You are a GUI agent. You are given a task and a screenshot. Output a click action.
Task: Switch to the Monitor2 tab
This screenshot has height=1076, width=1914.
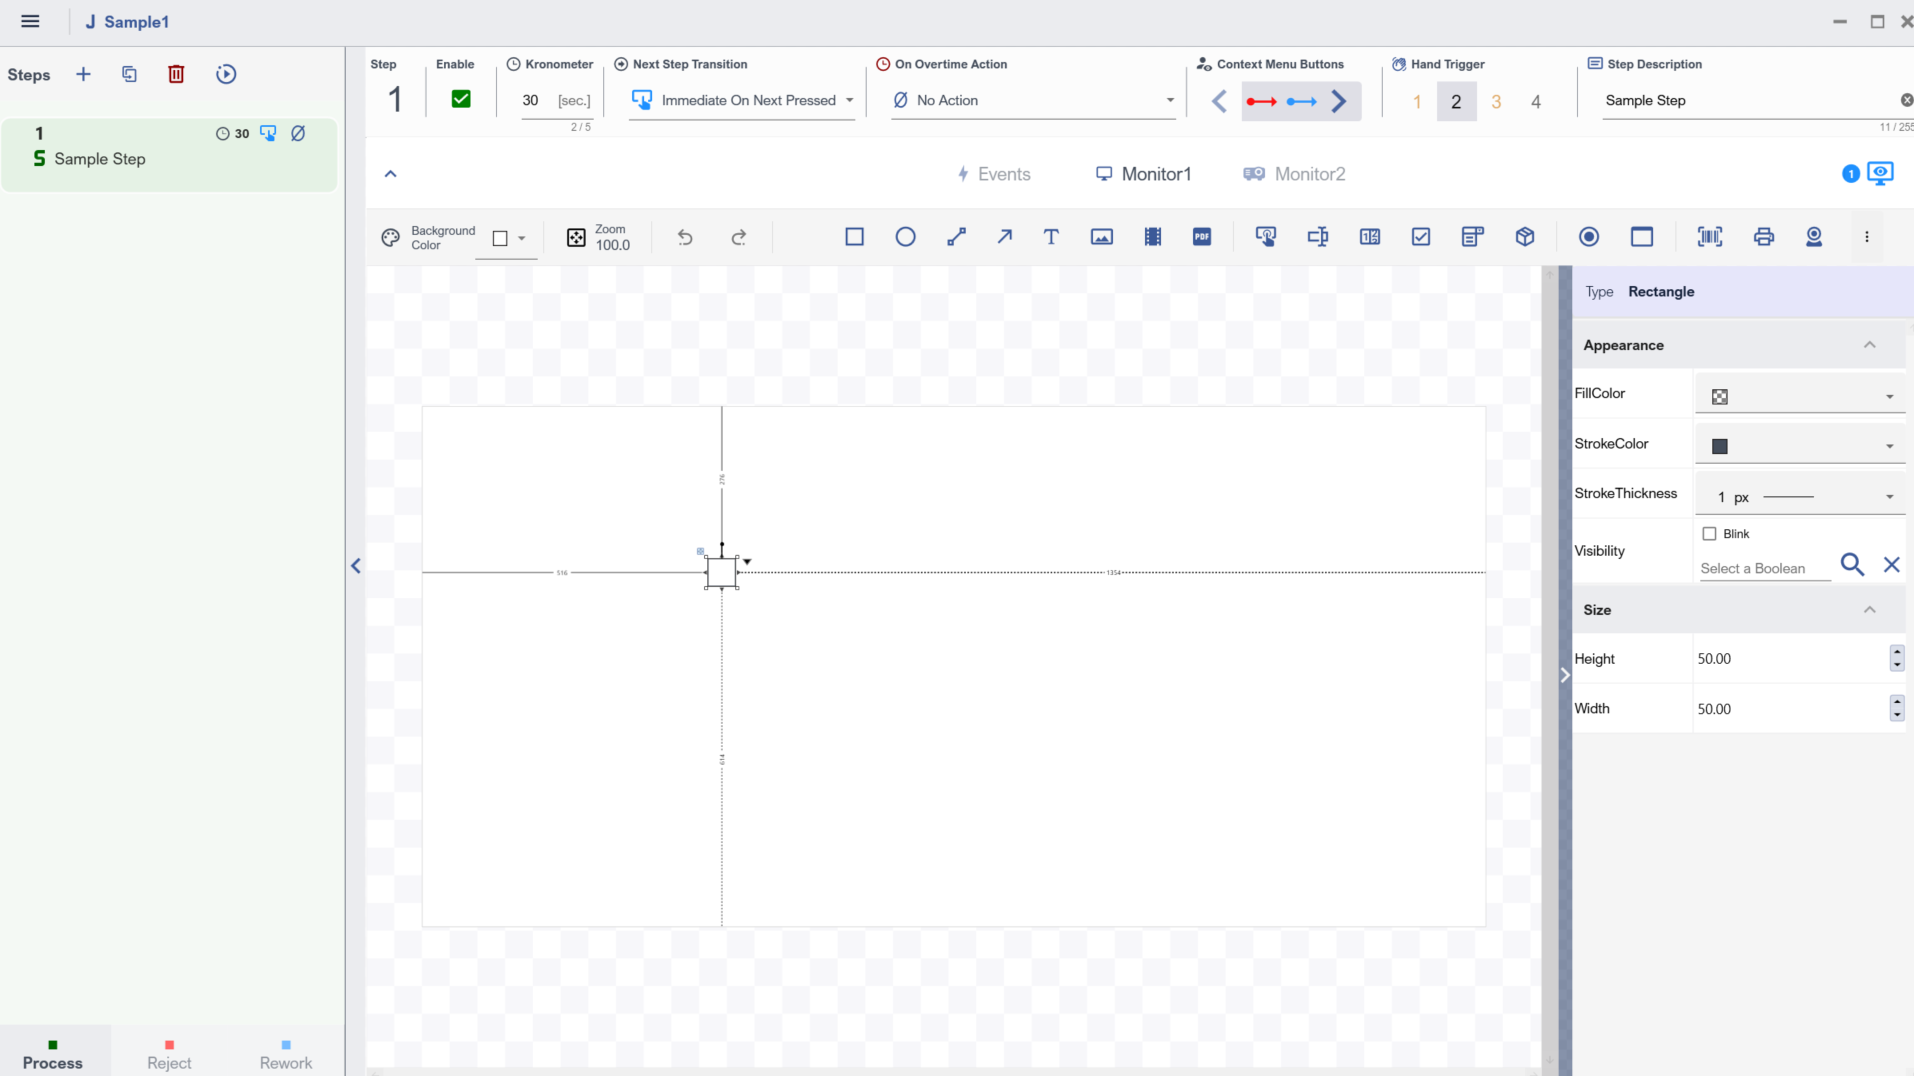(x=1294, y=174)
